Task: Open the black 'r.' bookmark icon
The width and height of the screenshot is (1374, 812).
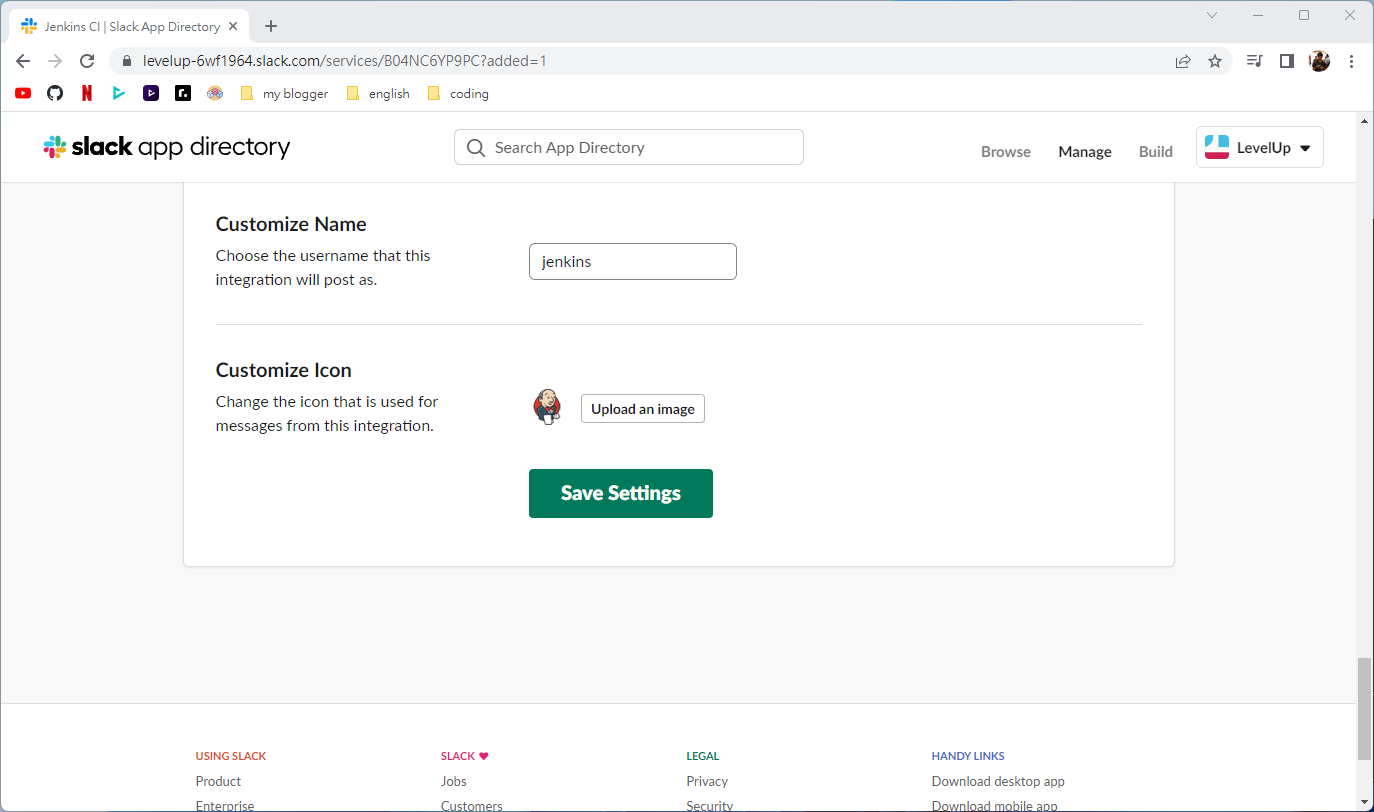Action: 183,93
